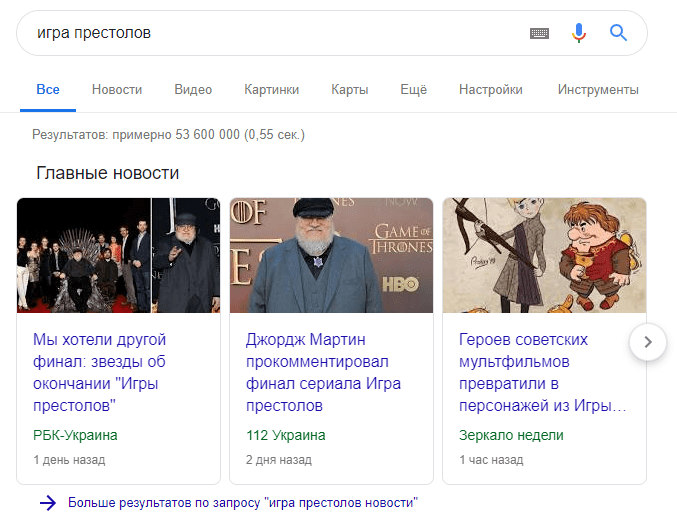Switch to the Новости tab
The width and height of the screenshot is (677, 525).
117,89
